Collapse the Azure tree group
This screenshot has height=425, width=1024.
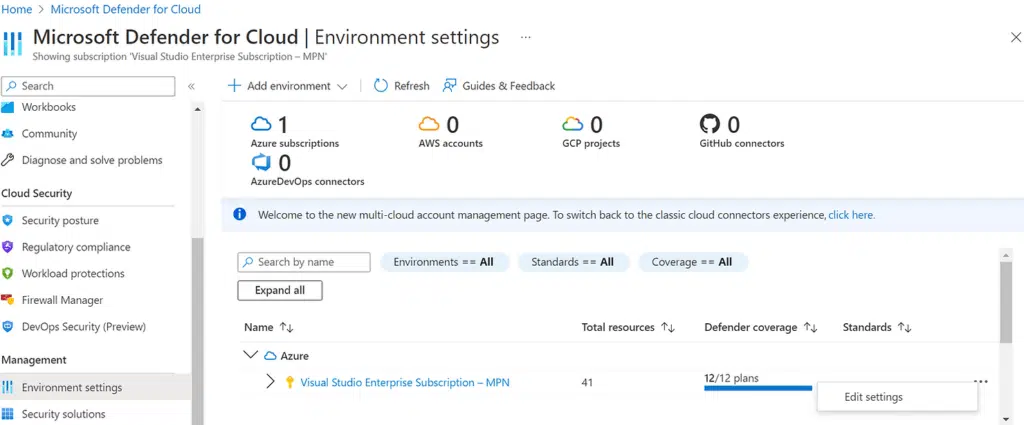(x=250, y=356)
